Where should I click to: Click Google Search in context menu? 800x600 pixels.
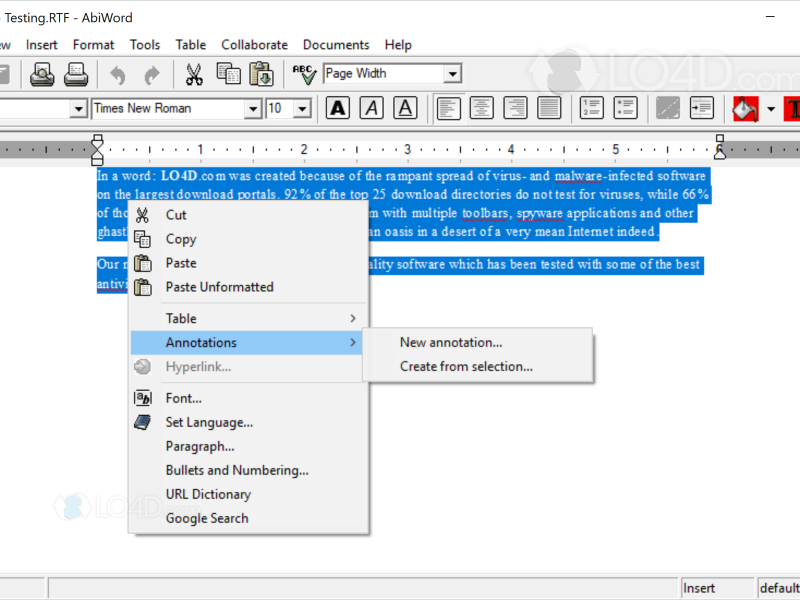pyautogui.click(x=248, y=518)
